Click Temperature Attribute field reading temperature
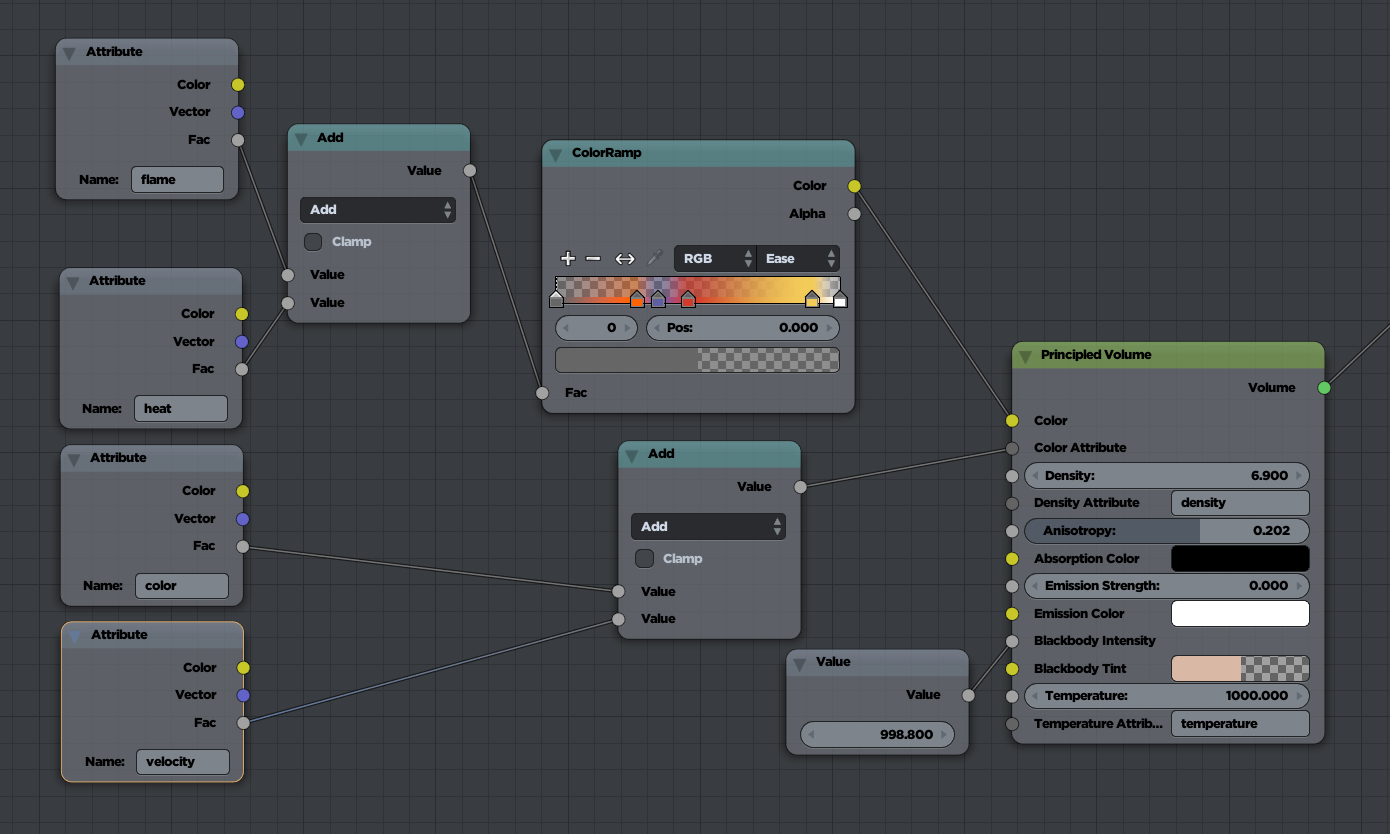This screenshot has height=834, width=1390. 1240,724
